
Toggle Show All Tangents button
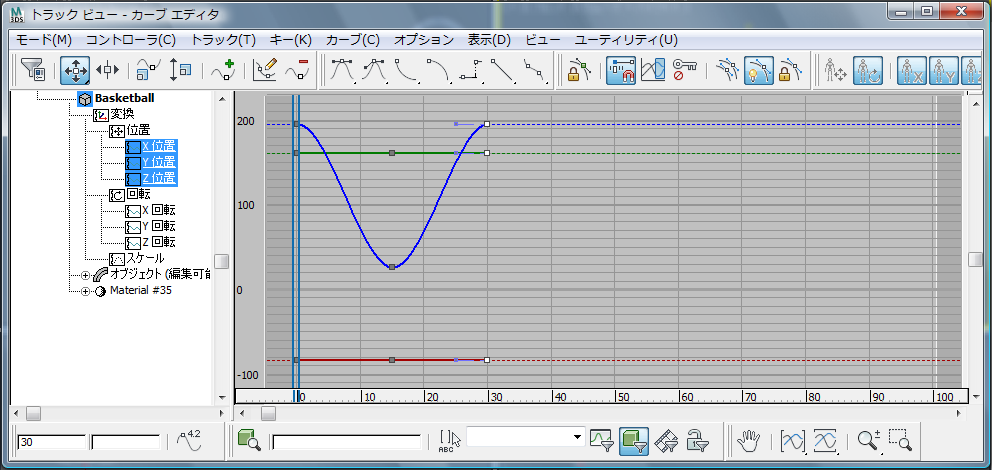click(x=727, y=70)
